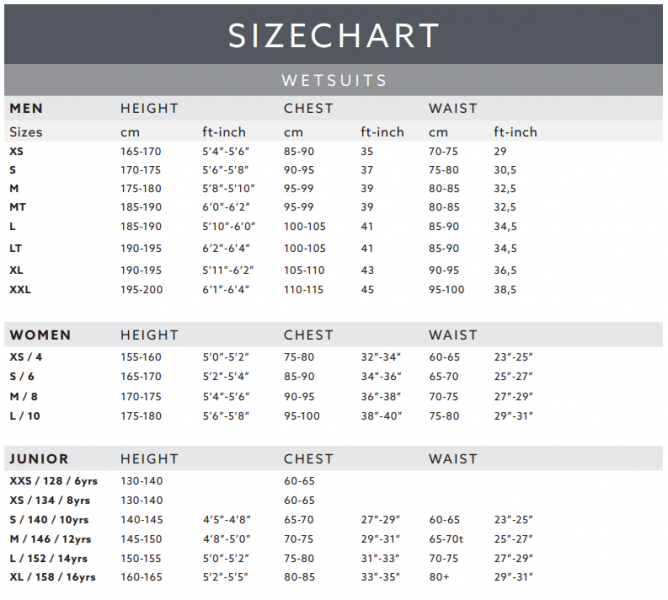Click the XXL size row label
Screen dimensions: 668x600
[20, 289]
